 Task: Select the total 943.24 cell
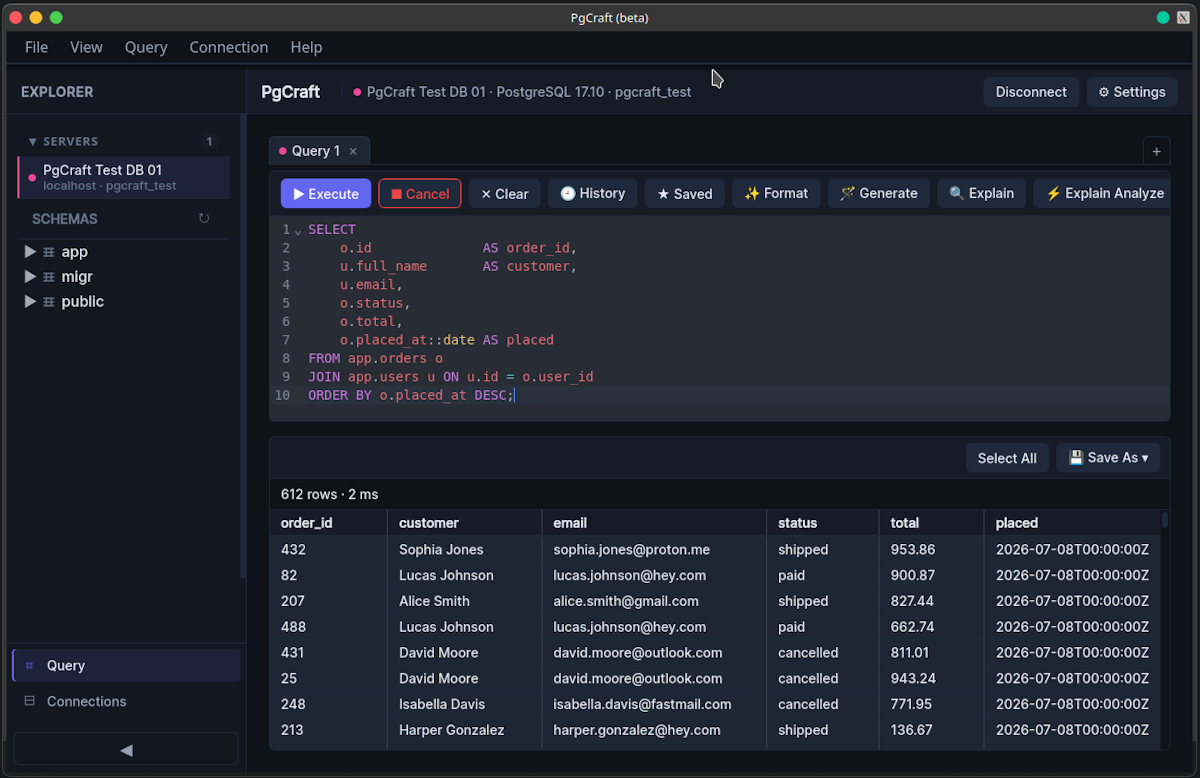931,679
